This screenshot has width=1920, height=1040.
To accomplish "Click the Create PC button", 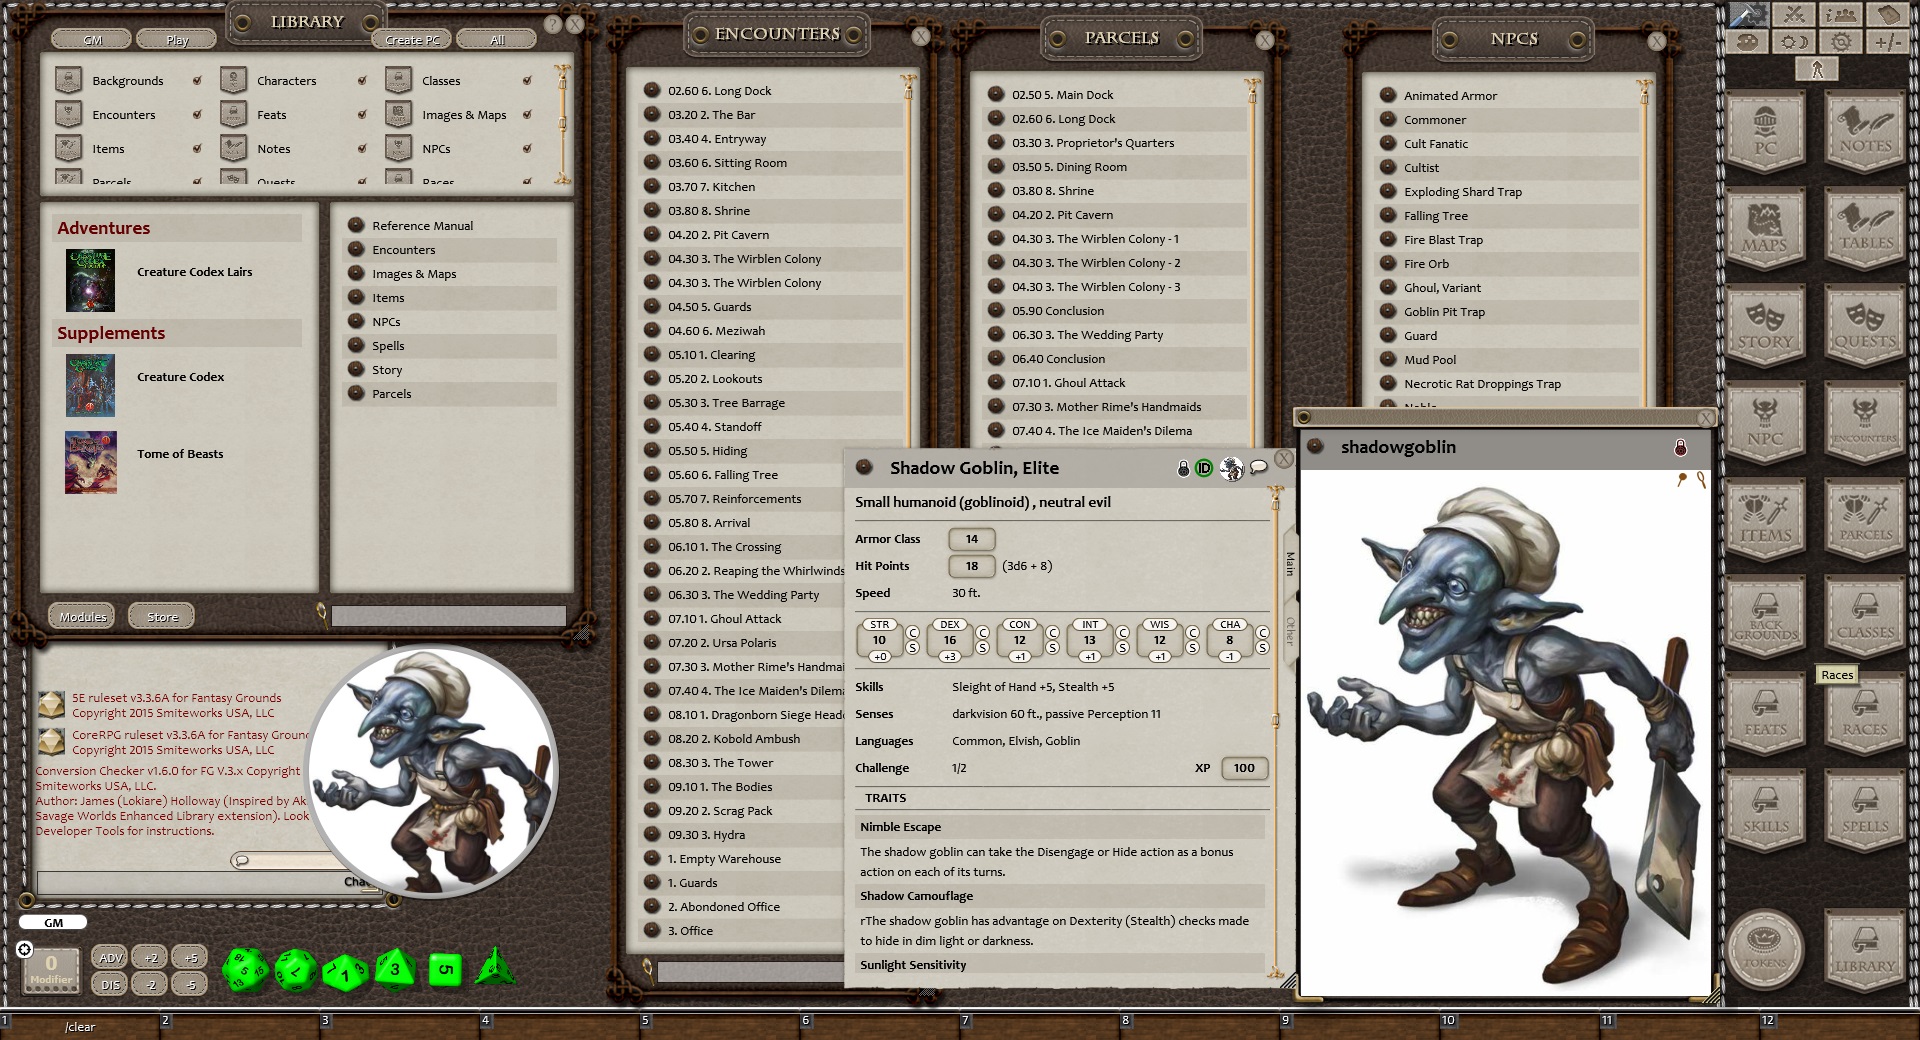I will coord(411,39).
